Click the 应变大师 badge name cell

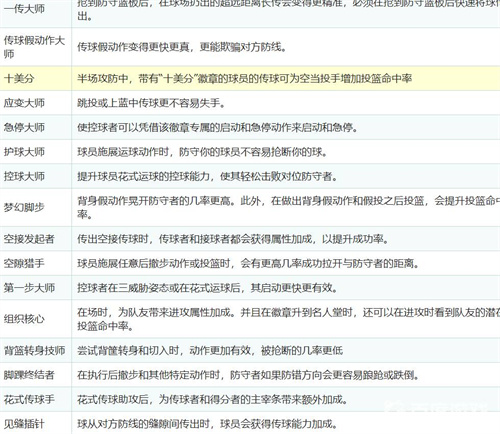point(24,103)
